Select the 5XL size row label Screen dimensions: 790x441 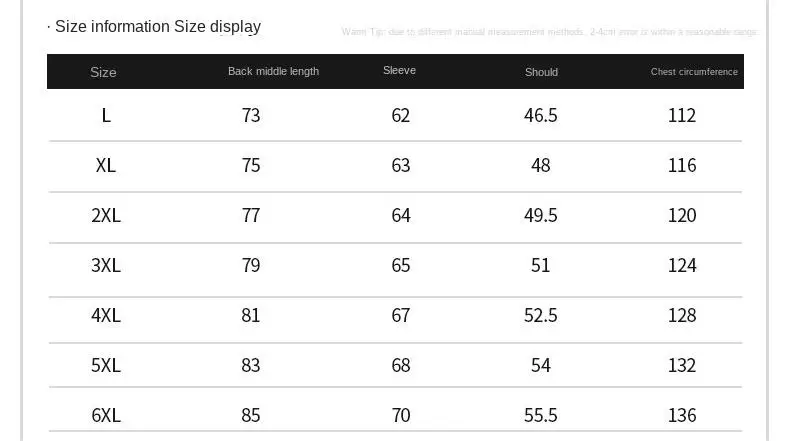[x=106, y=365]
